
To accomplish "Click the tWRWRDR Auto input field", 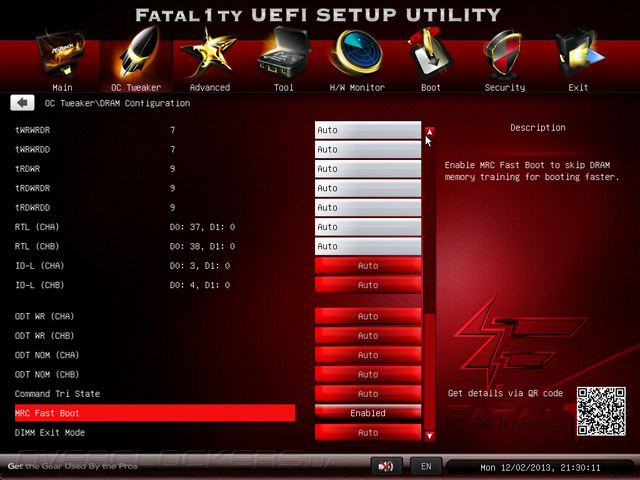I will [x=368, y=130].
